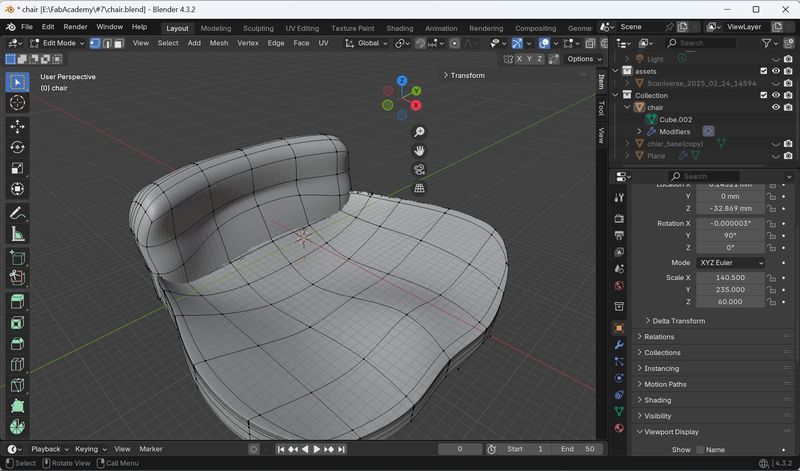This screenshot has height=471, width=800.
Task: Activate the Measure tool
Action: pos(17,234)
